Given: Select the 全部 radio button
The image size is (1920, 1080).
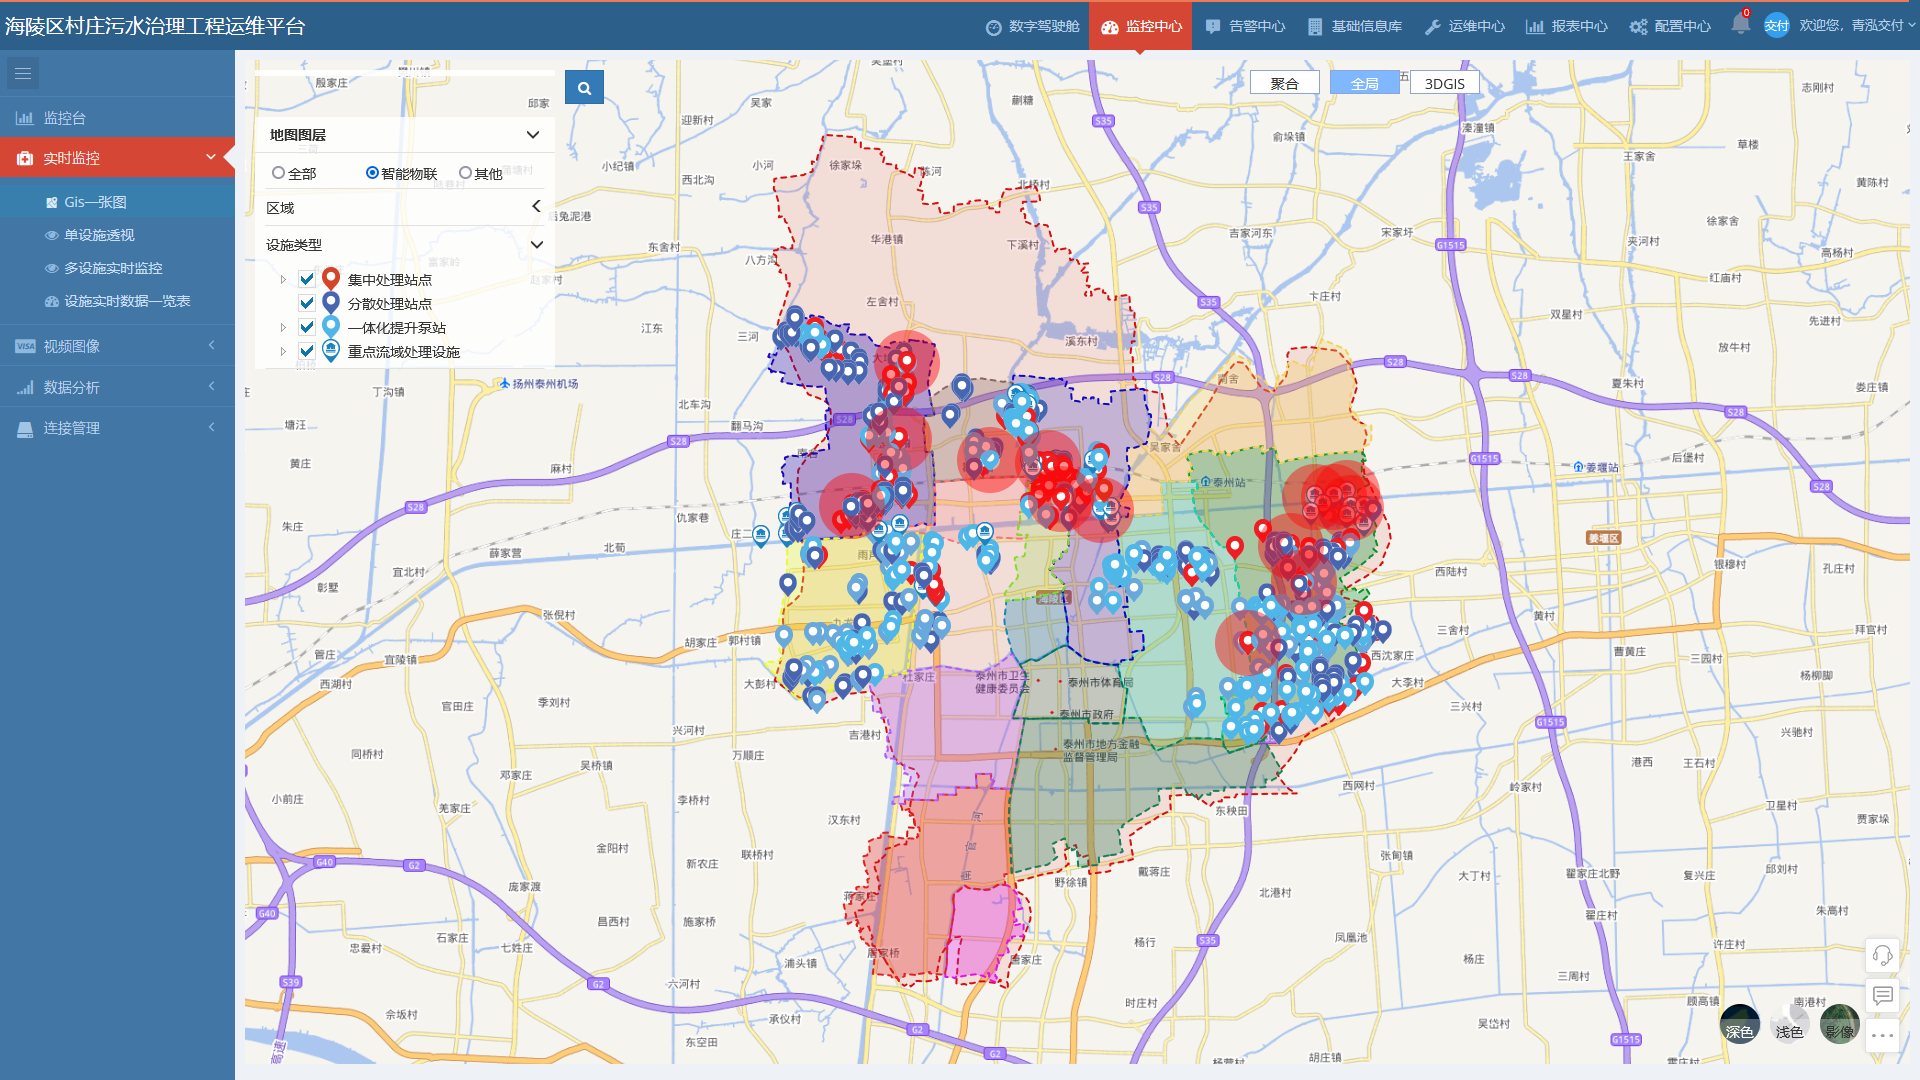Looking at the screenshot, I should (x=278, y=173).
